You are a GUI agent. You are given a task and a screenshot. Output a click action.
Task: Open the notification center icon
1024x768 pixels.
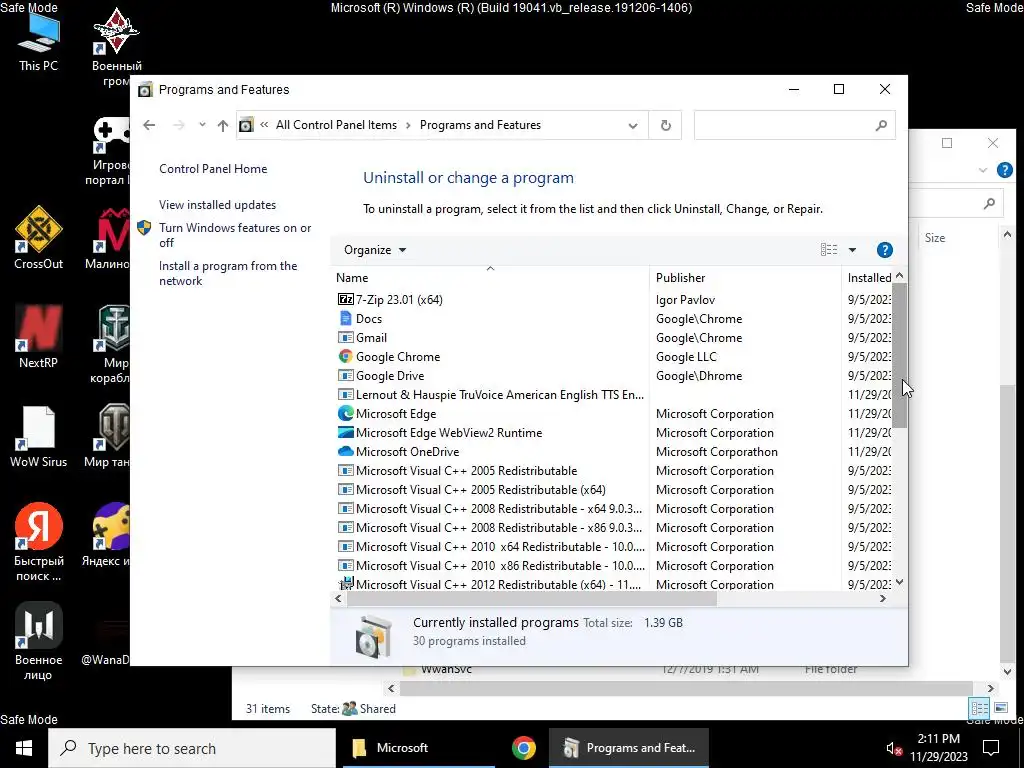coord(991,748)
